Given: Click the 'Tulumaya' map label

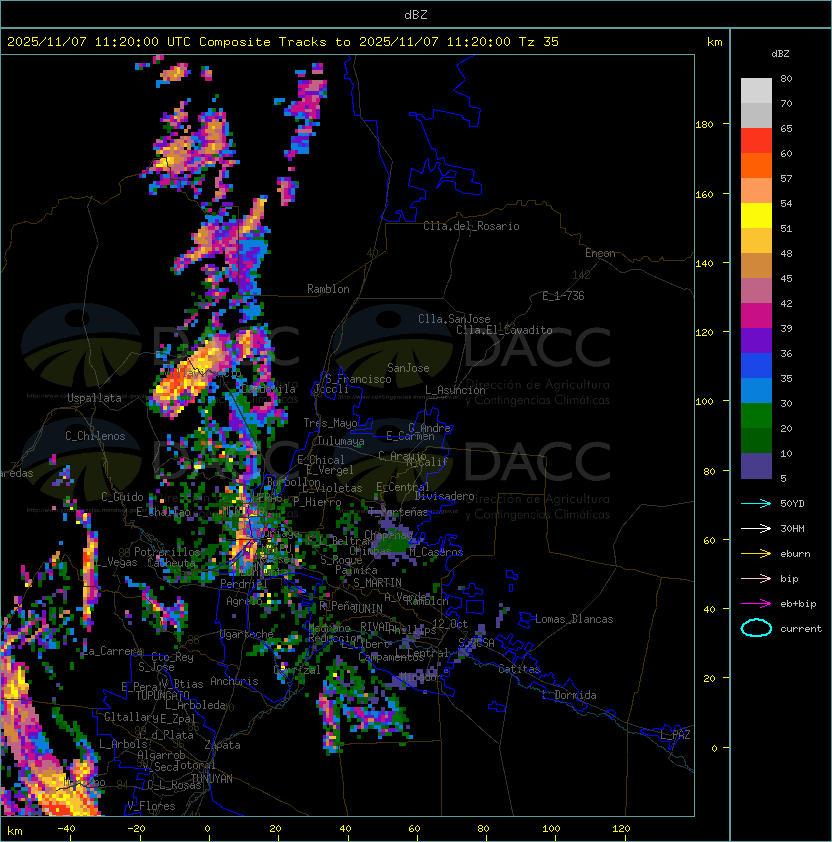Looking at the screenshot, I should click(x=341, y=441).
